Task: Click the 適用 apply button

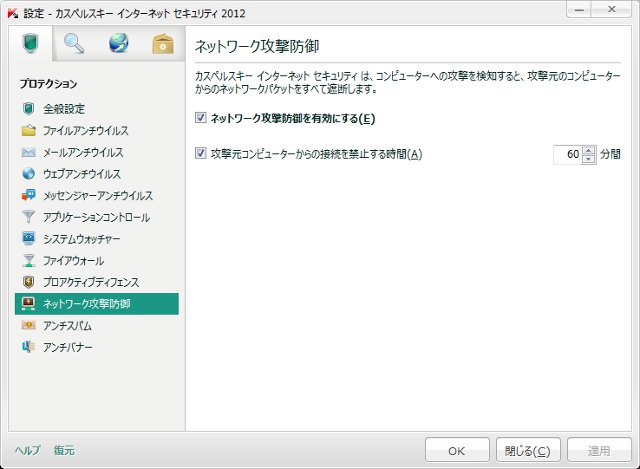Action: click(x=599, y=450)
